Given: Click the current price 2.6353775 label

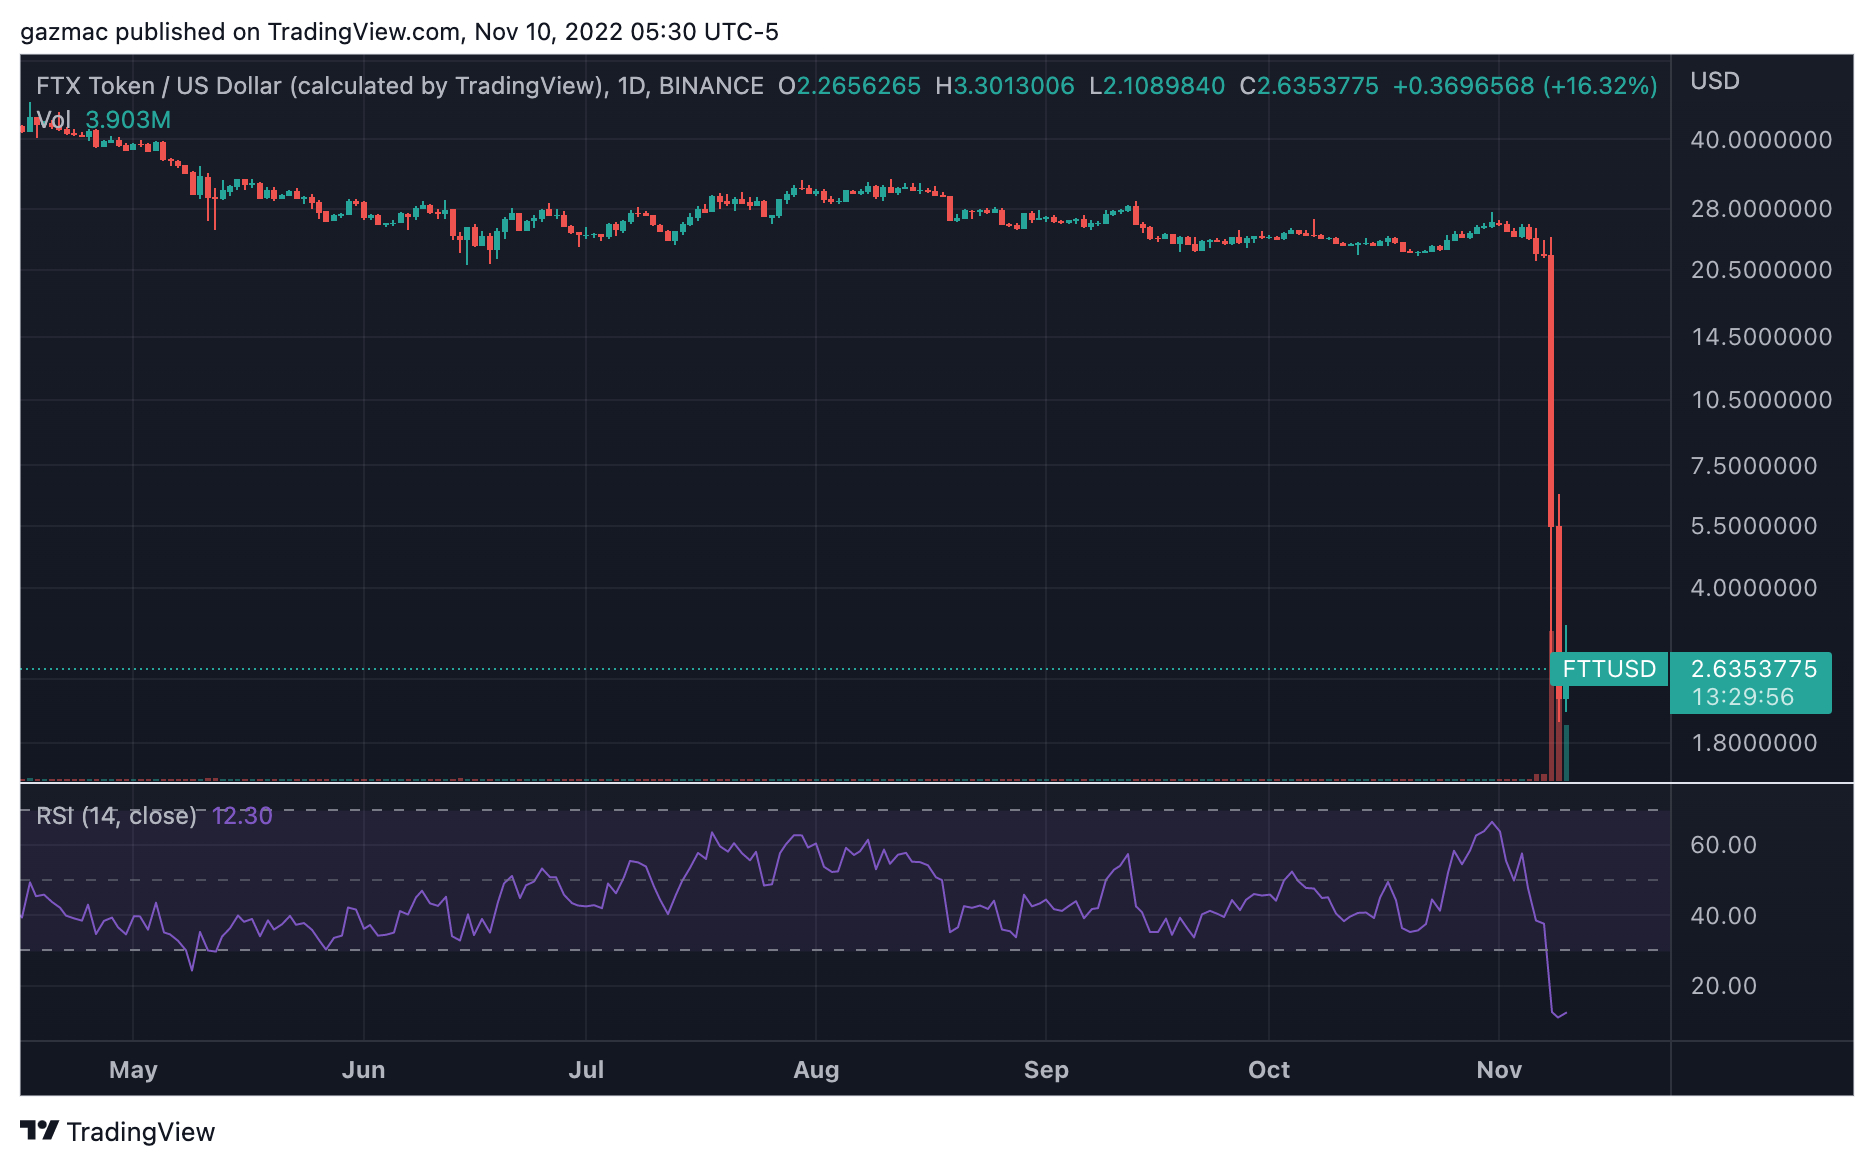Looking at the screenshot, I should pyautogui.click(x=1753, y=669).
